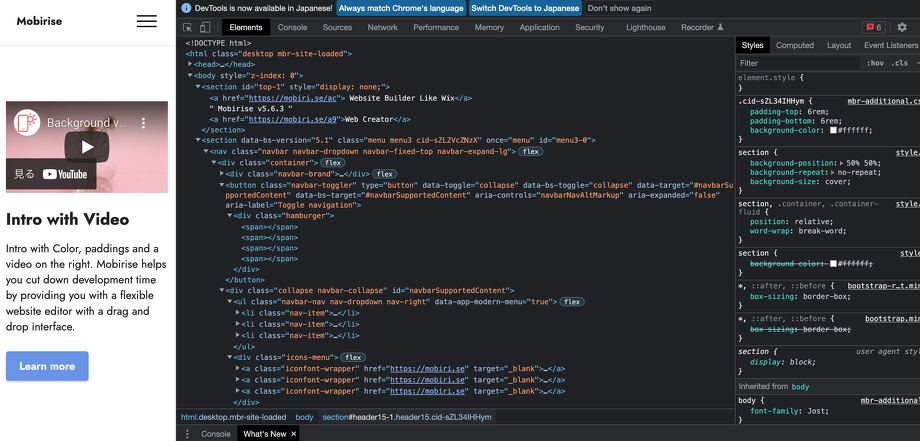The height and width of the screenshot is (441, 920).
Task: Click the YouTube logo on video
Action: (65, 174)
